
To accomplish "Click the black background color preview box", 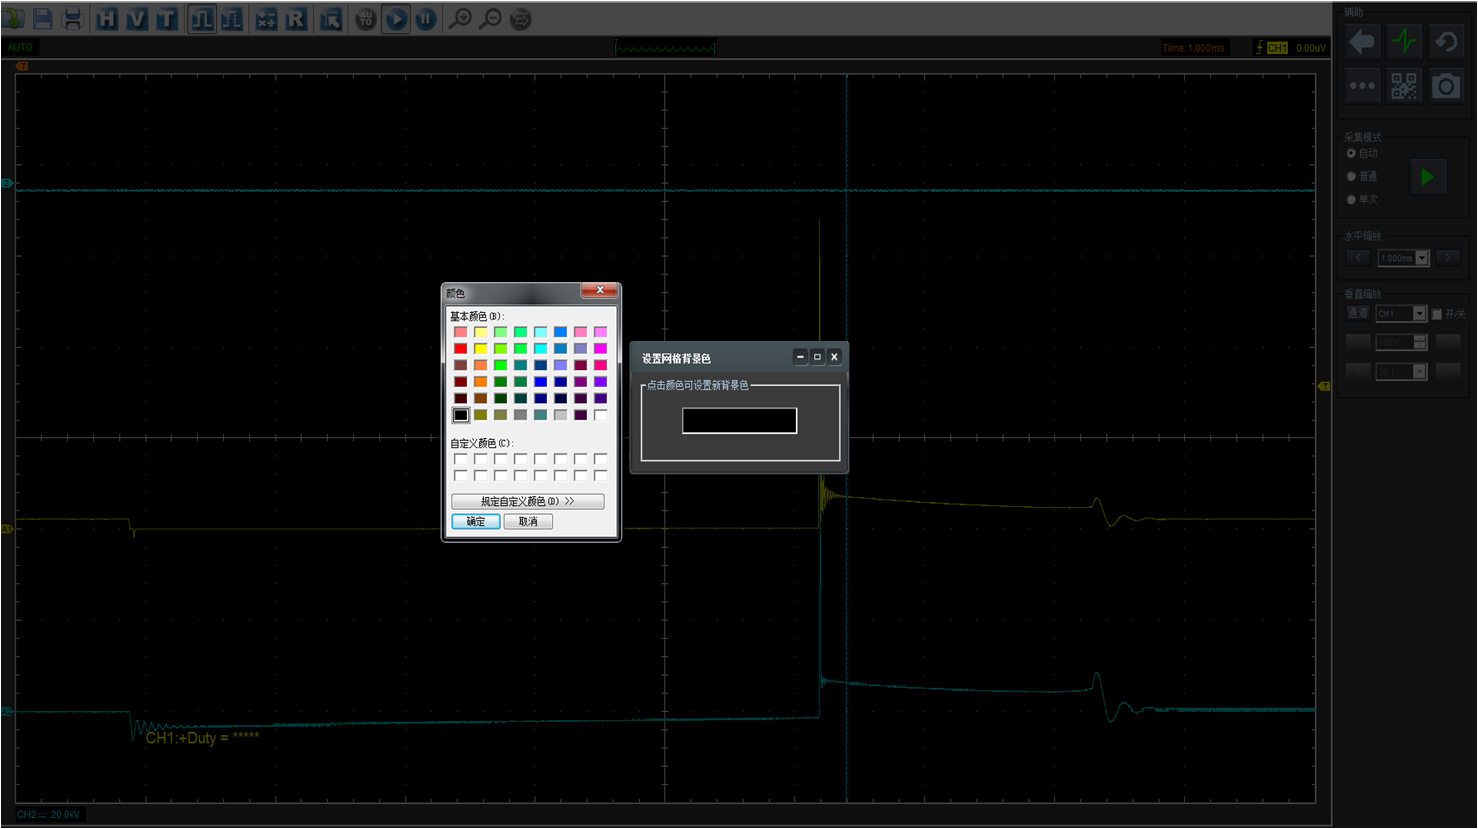I will (739, 421).
